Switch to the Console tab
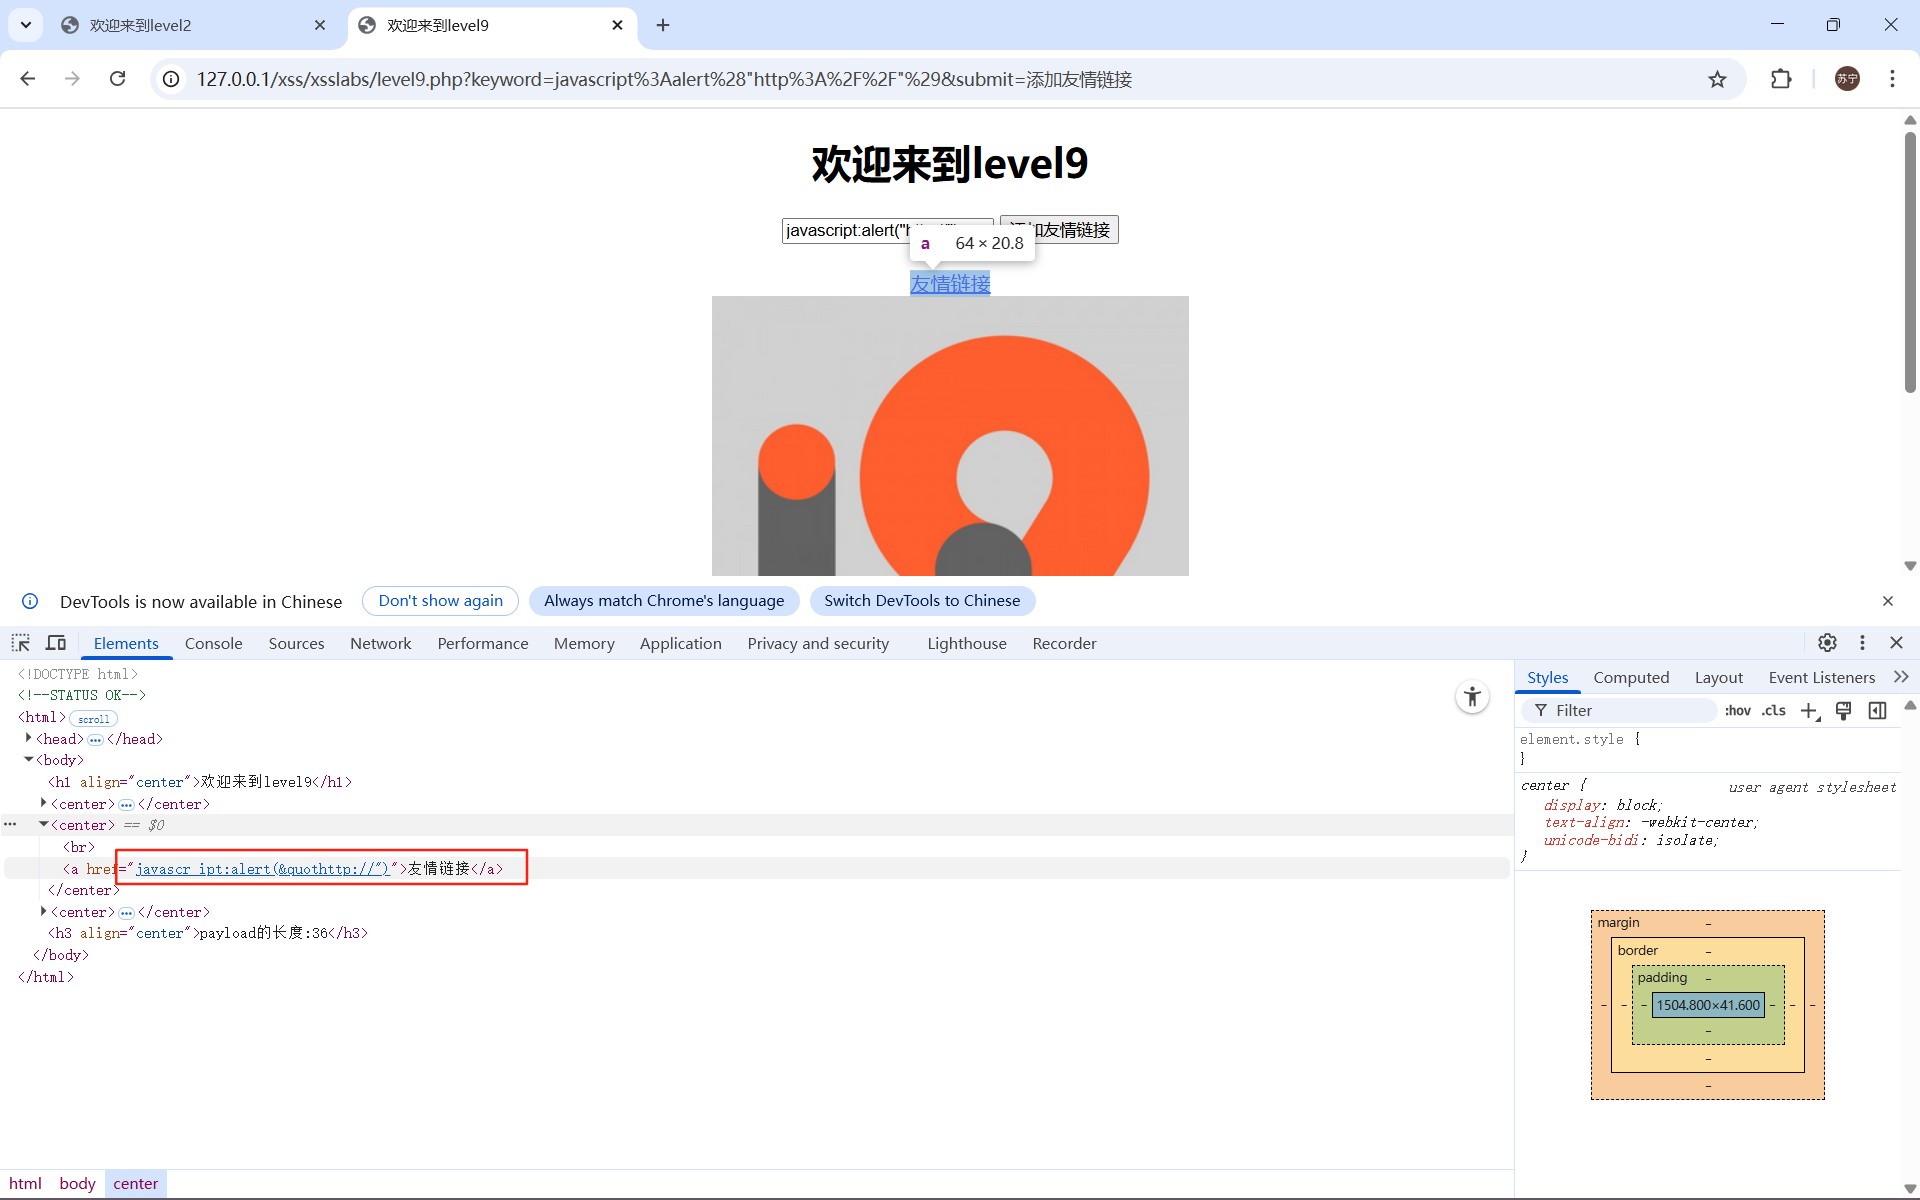 [x=213, y=643]
